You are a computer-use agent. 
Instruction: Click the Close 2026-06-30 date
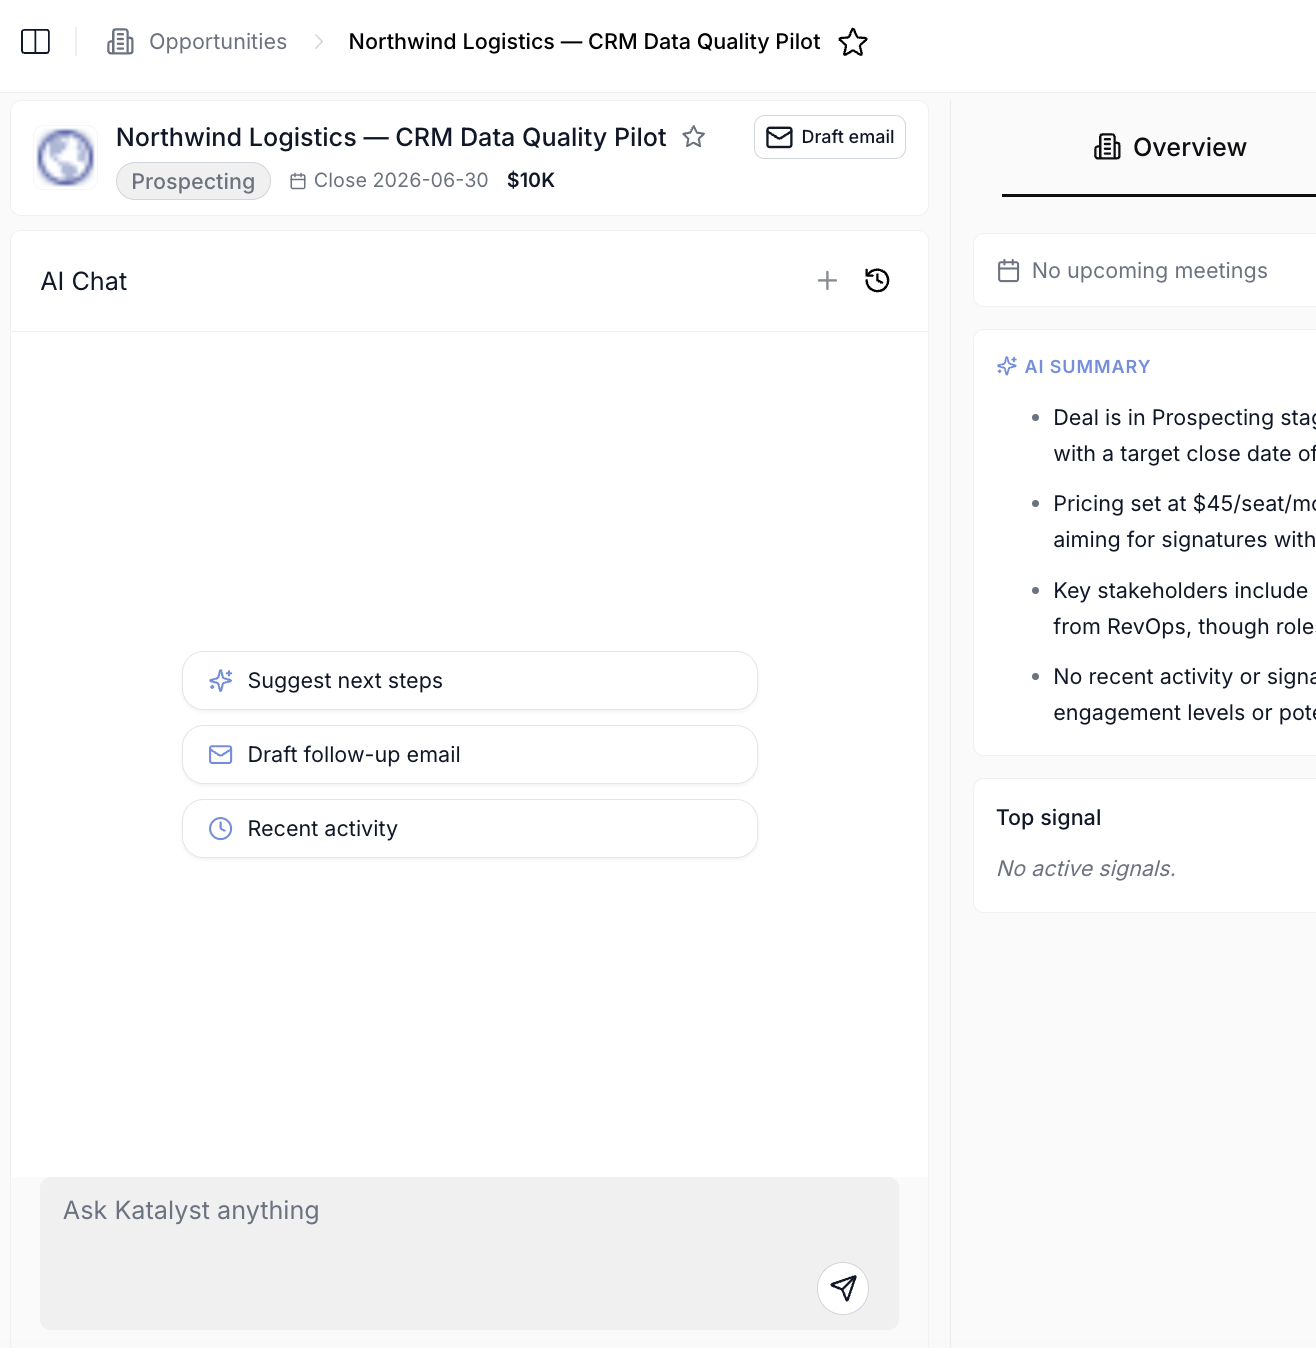389,181
